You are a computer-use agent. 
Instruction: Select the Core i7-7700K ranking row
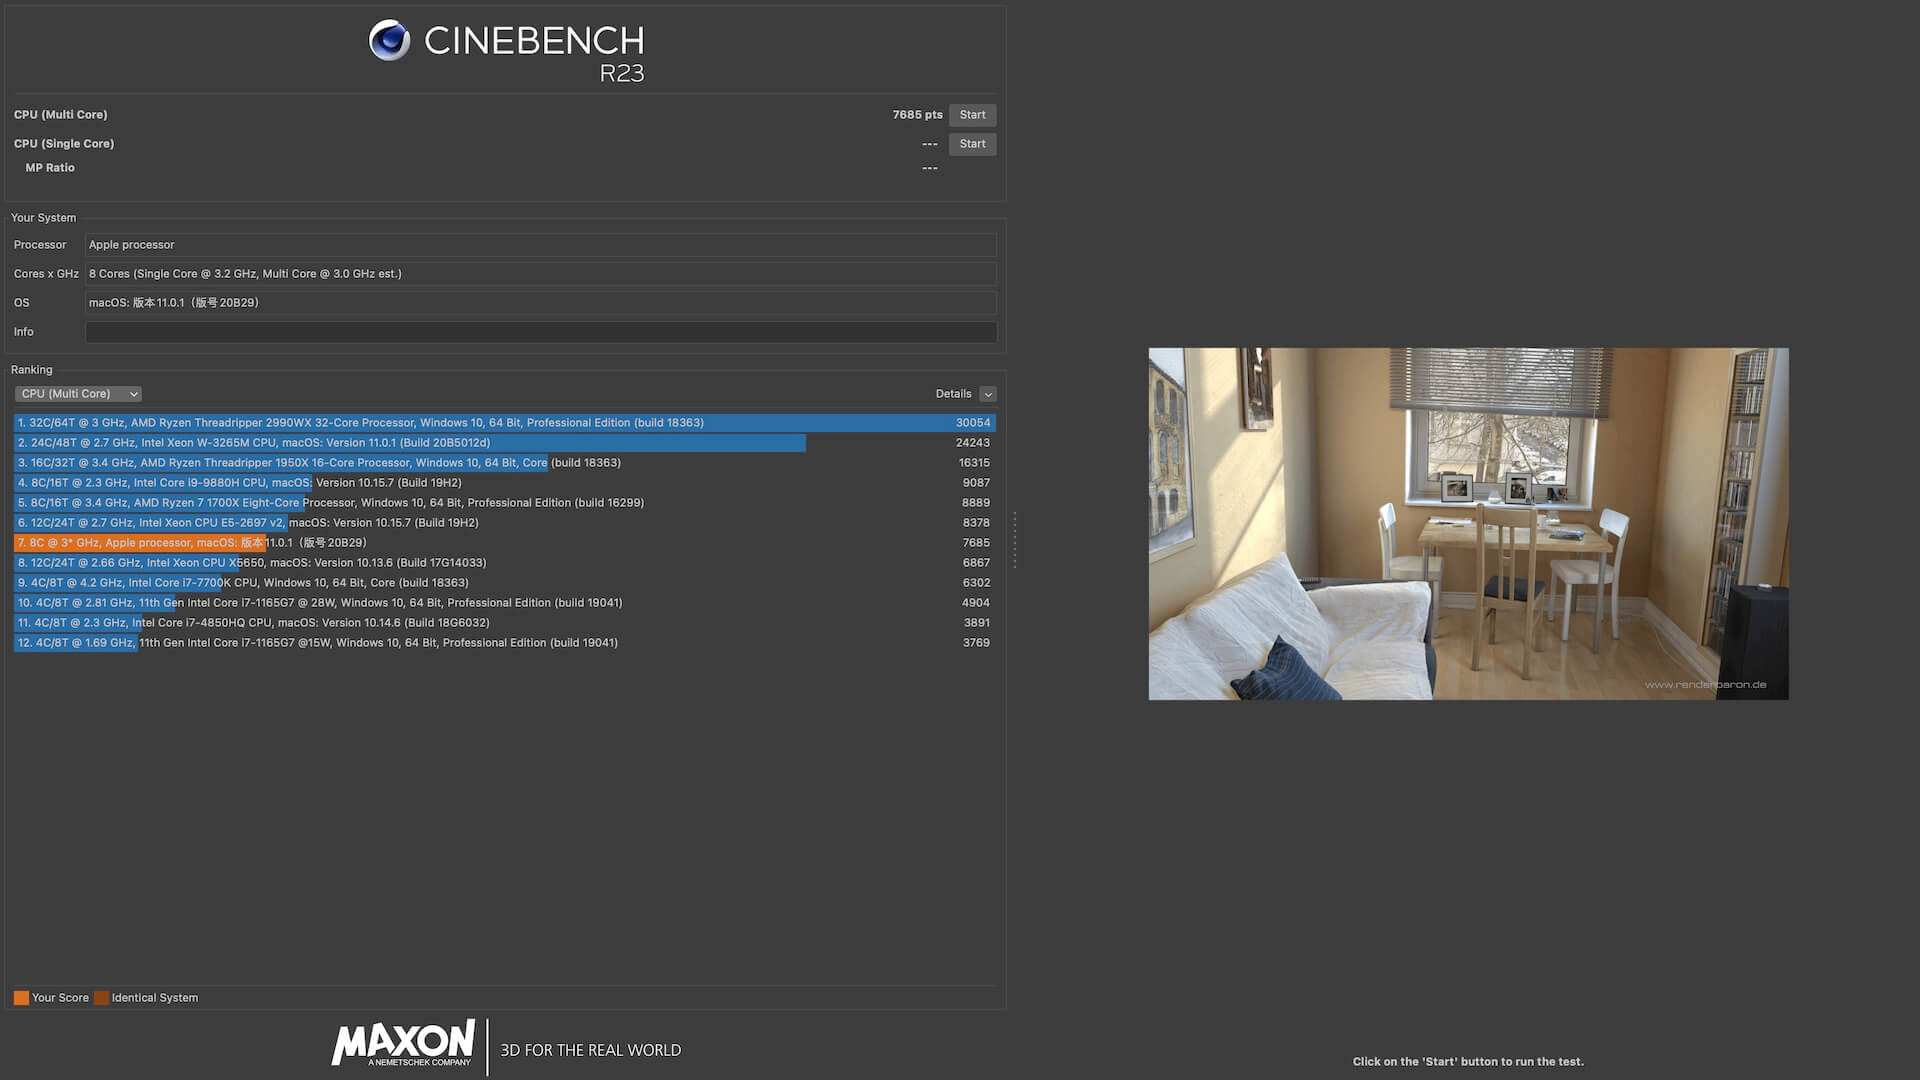[x=505, y=583]
